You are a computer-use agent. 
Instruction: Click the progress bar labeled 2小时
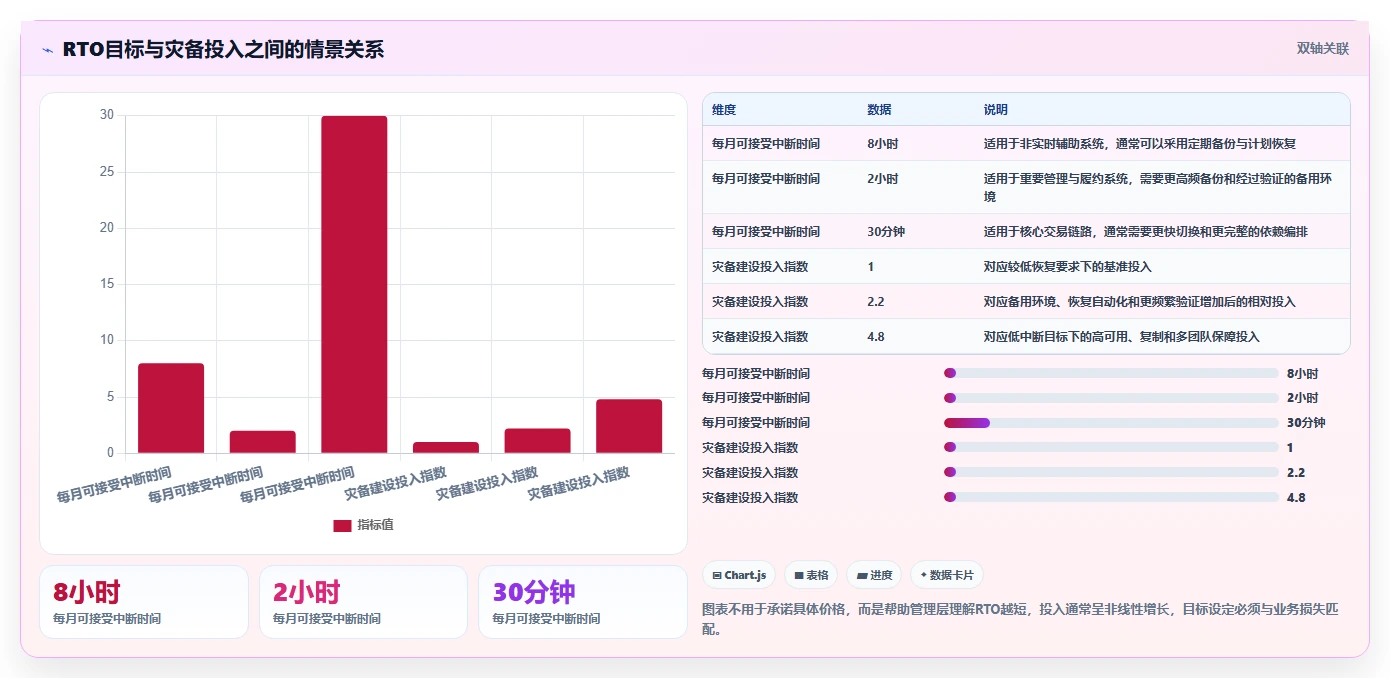pyautogui.click(x=1111, y=398)
